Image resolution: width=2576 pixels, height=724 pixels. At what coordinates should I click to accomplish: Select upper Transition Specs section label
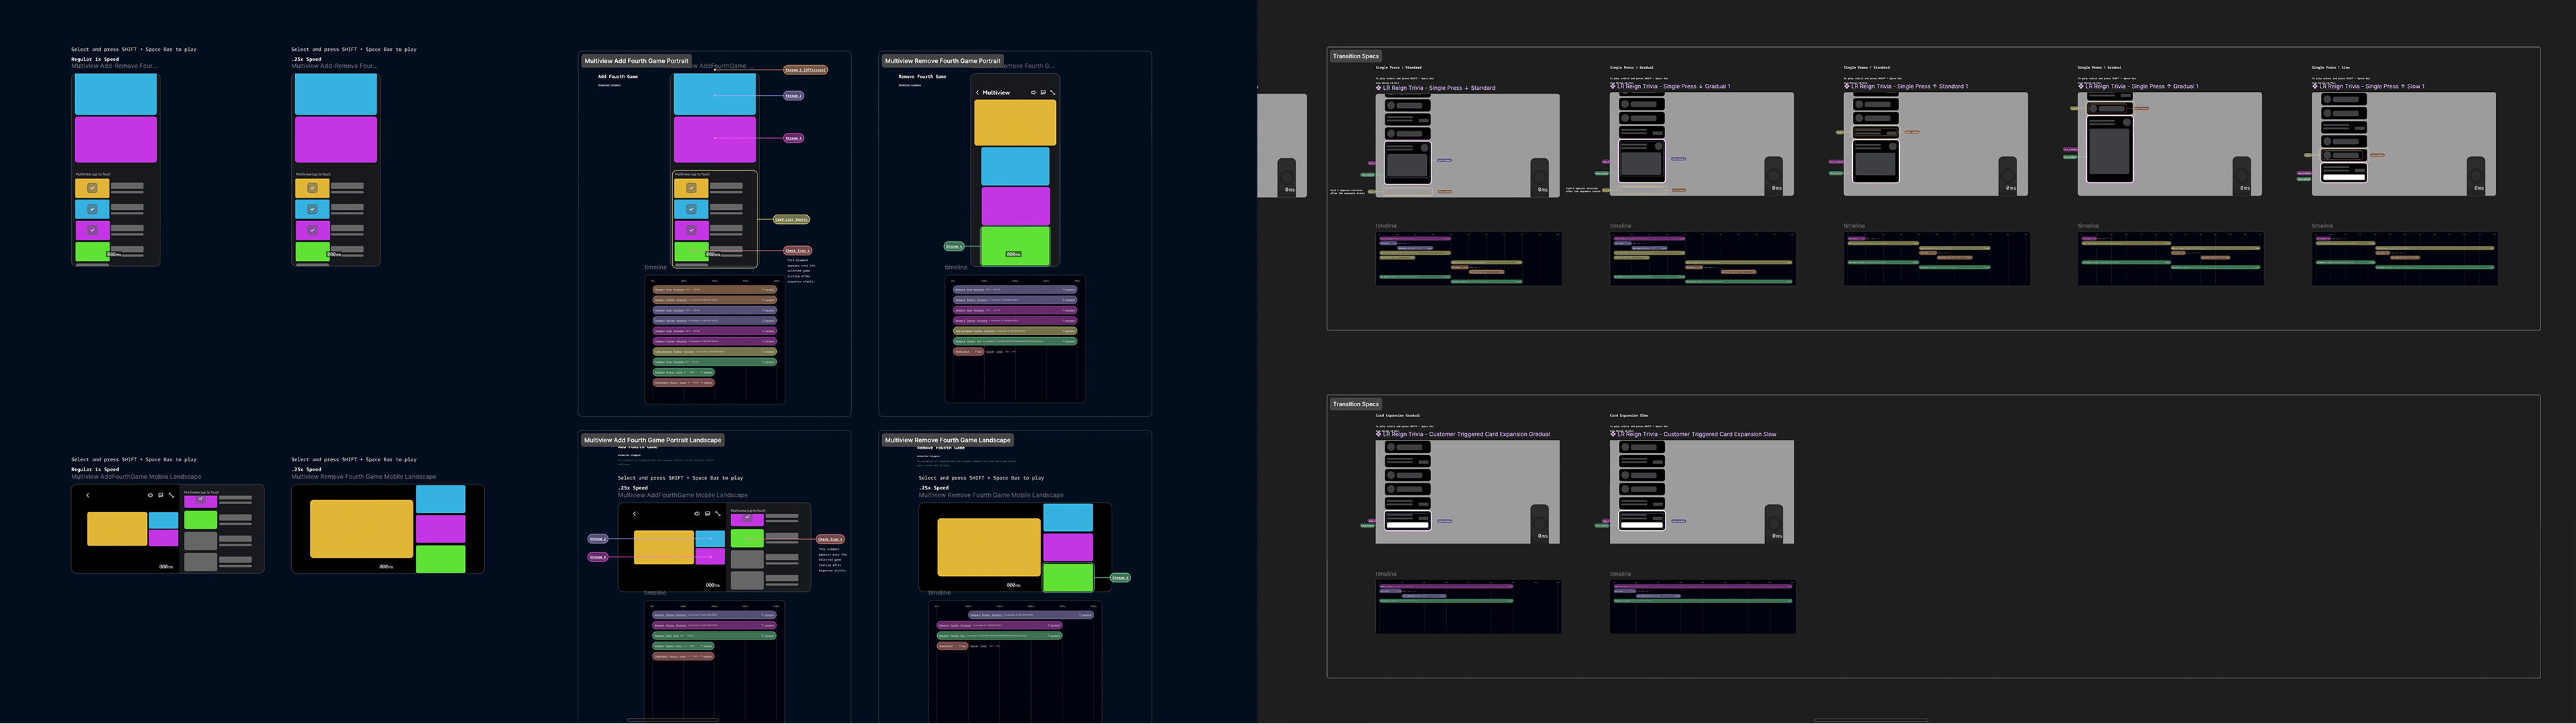pos(1355,56)
